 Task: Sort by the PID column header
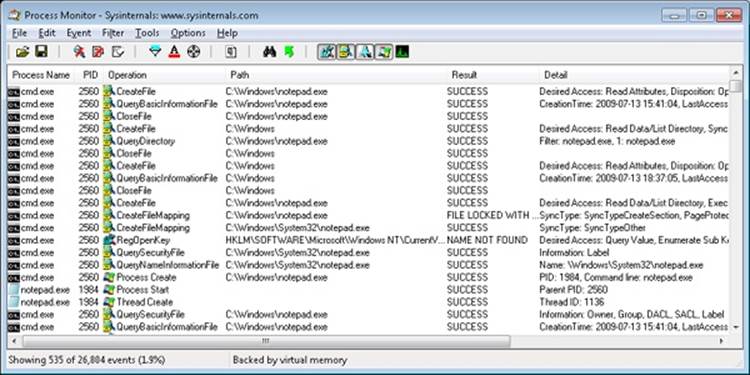(x=89, y=75)
